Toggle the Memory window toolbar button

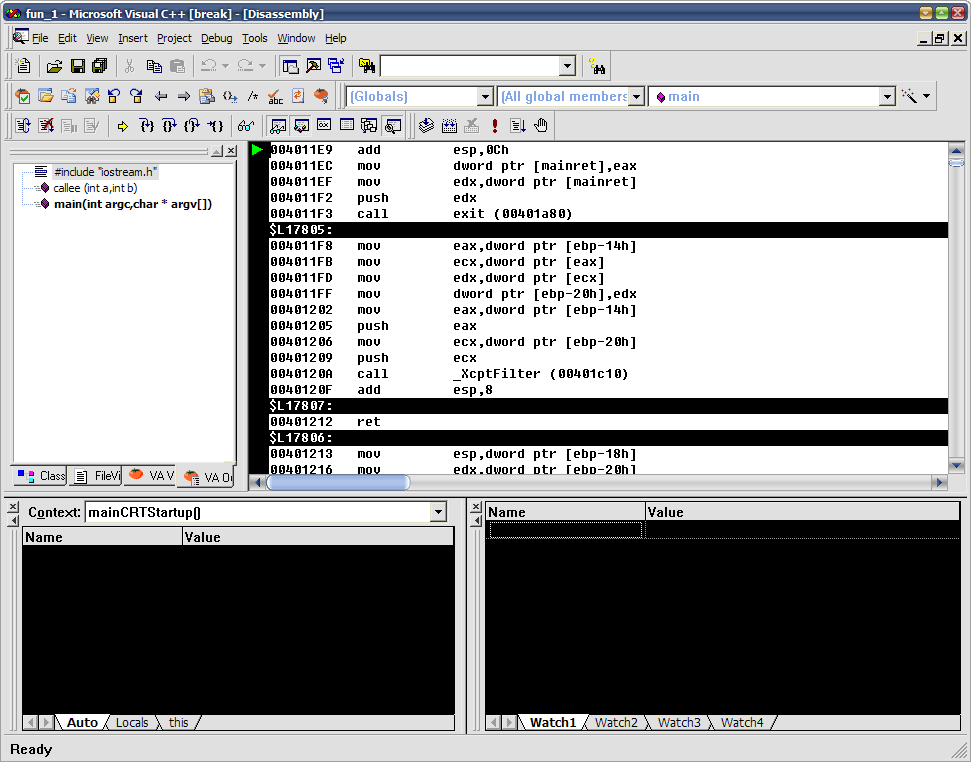[x=347, y=126]
